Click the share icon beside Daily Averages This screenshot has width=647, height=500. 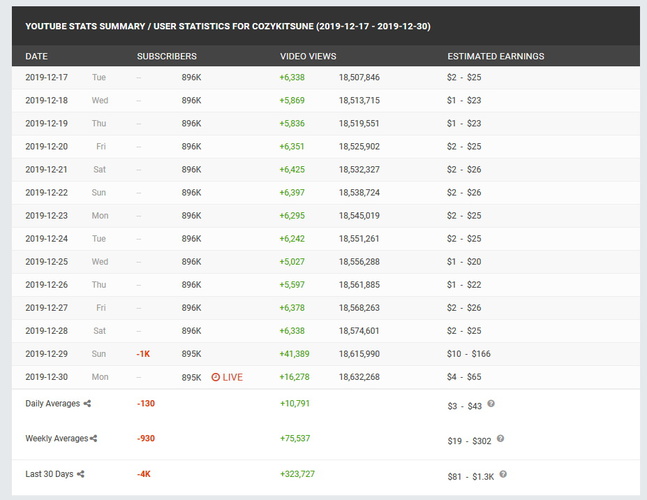pos(87,402)
